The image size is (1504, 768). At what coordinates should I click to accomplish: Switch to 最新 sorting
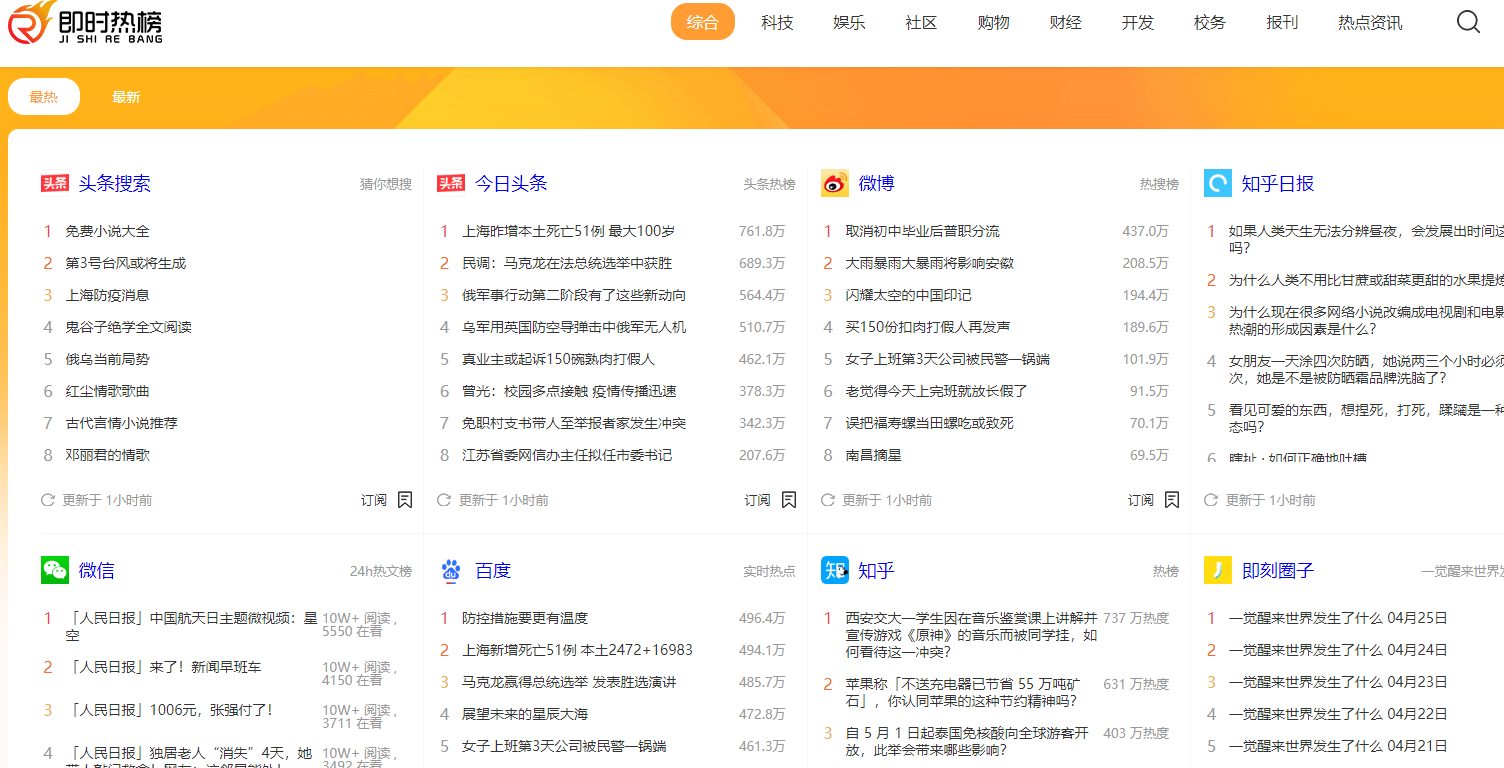coord(126,97)
